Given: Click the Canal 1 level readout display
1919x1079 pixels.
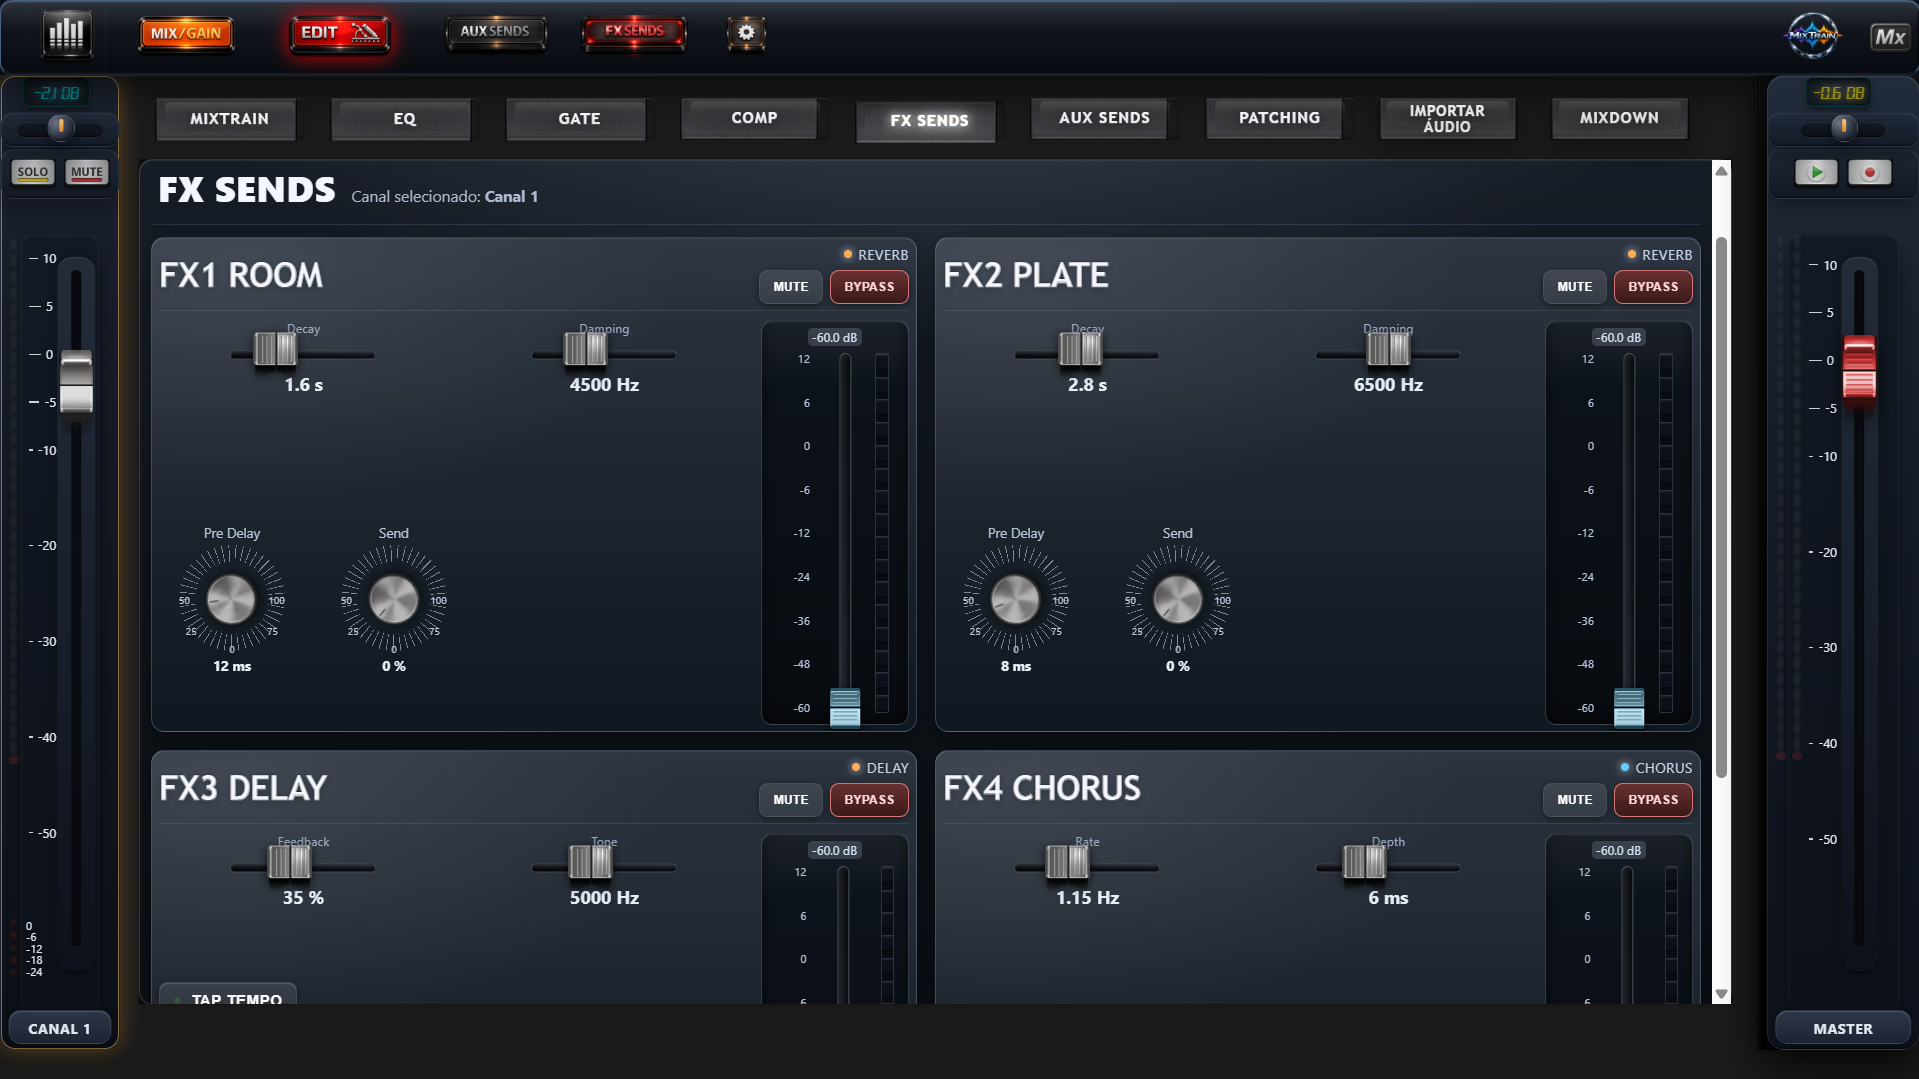Looking at the screenshot, I should 58,93.
